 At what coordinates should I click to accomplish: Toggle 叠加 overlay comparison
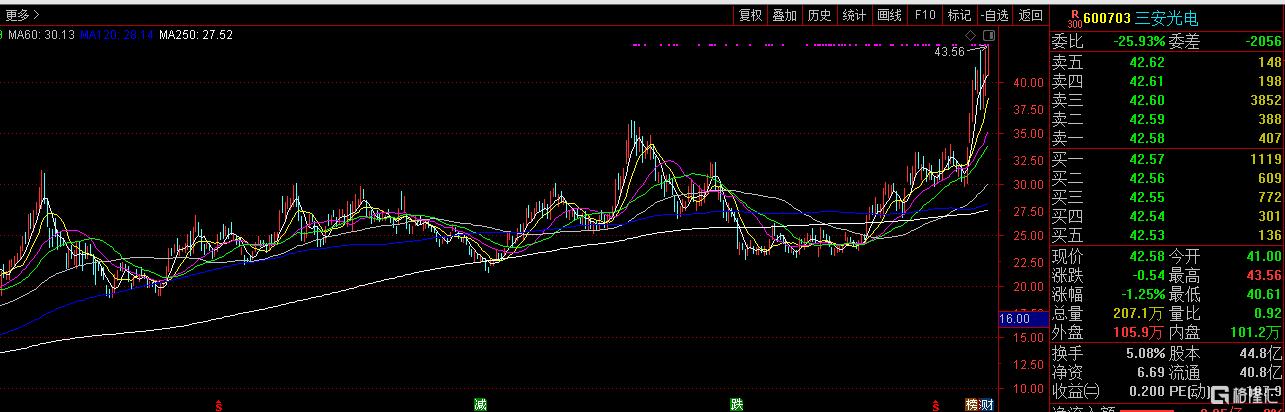[785, 15]
